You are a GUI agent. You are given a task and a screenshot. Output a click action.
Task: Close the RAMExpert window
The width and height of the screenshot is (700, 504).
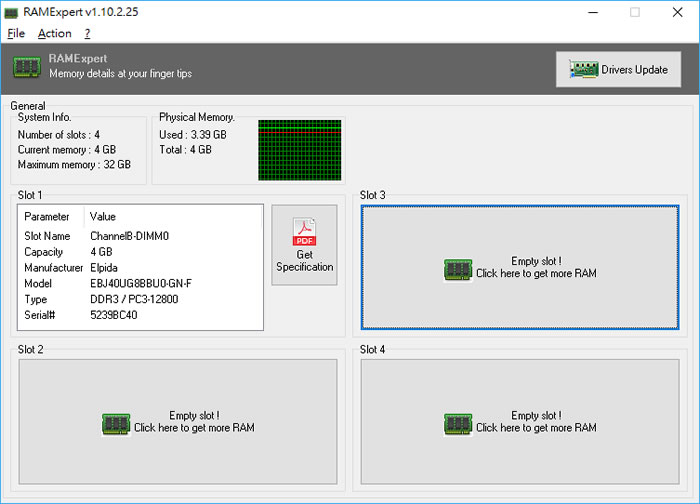(676, 12)
